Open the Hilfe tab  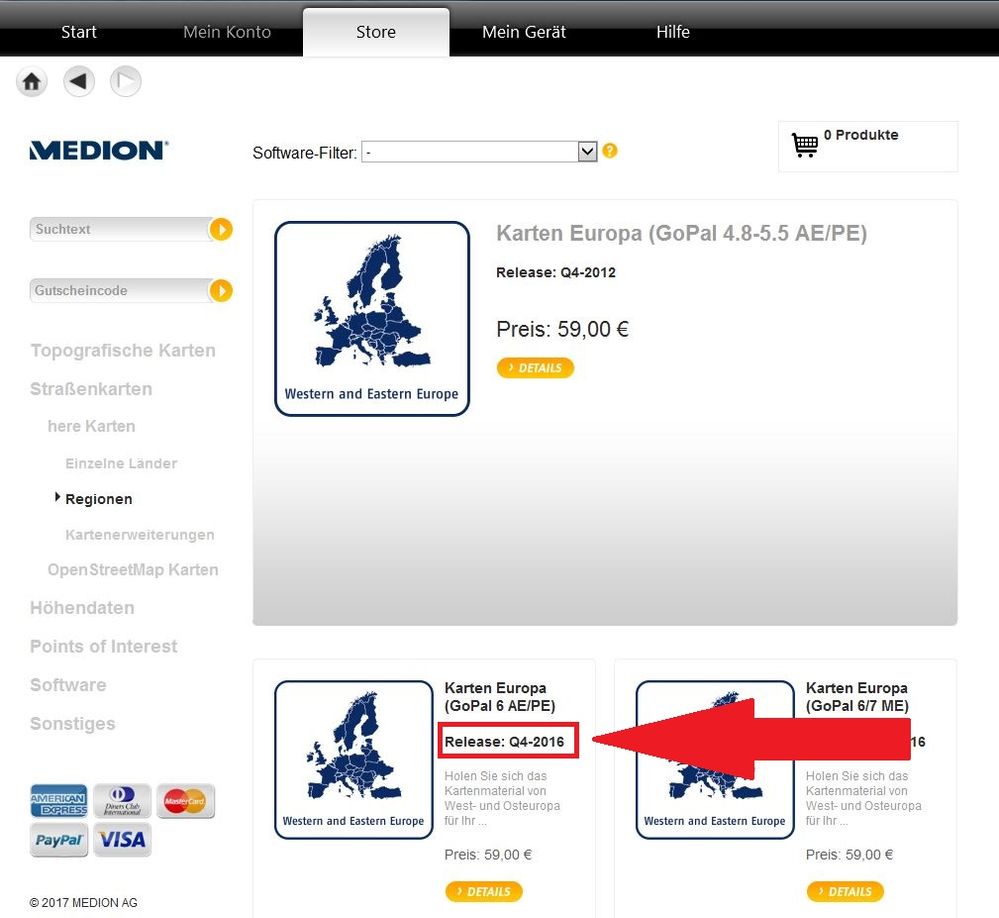click(x=673, y=32)
